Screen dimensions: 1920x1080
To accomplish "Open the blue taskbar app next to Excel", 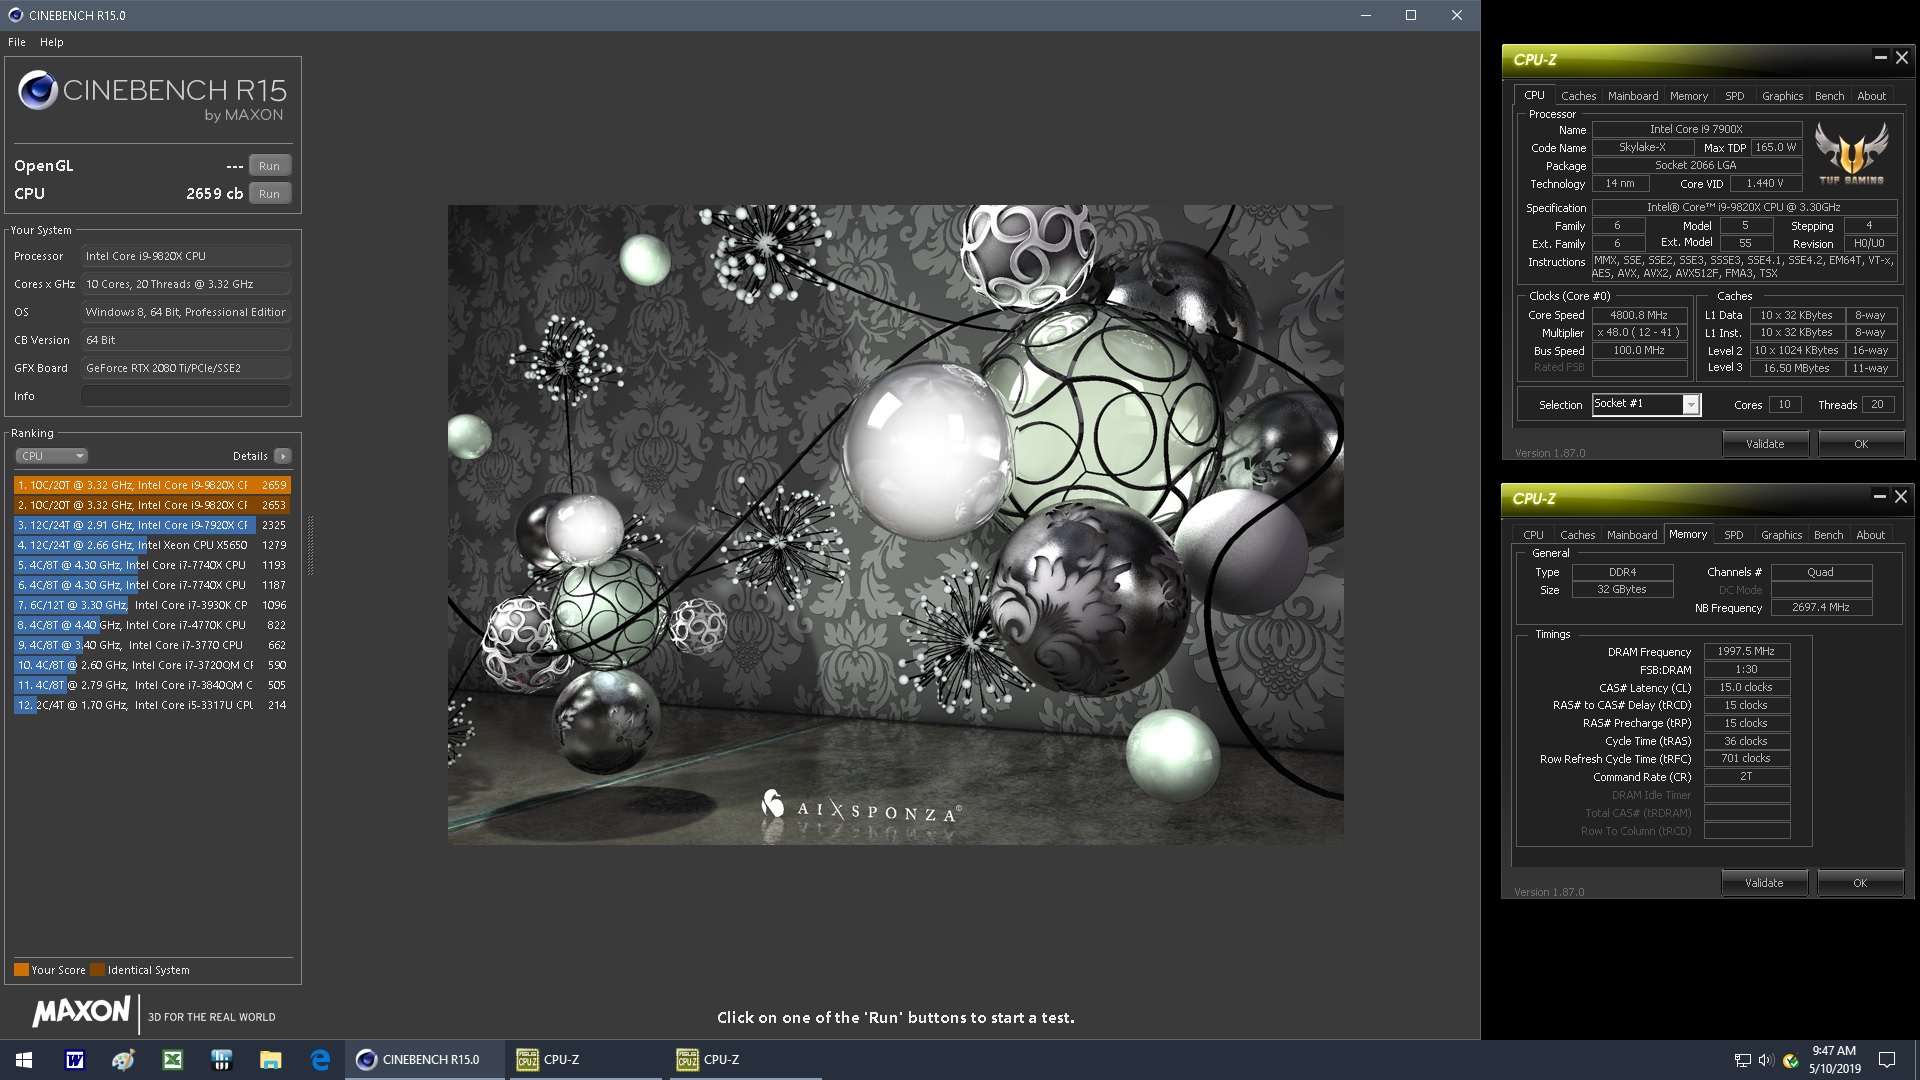I will (x=221, y=1060).
